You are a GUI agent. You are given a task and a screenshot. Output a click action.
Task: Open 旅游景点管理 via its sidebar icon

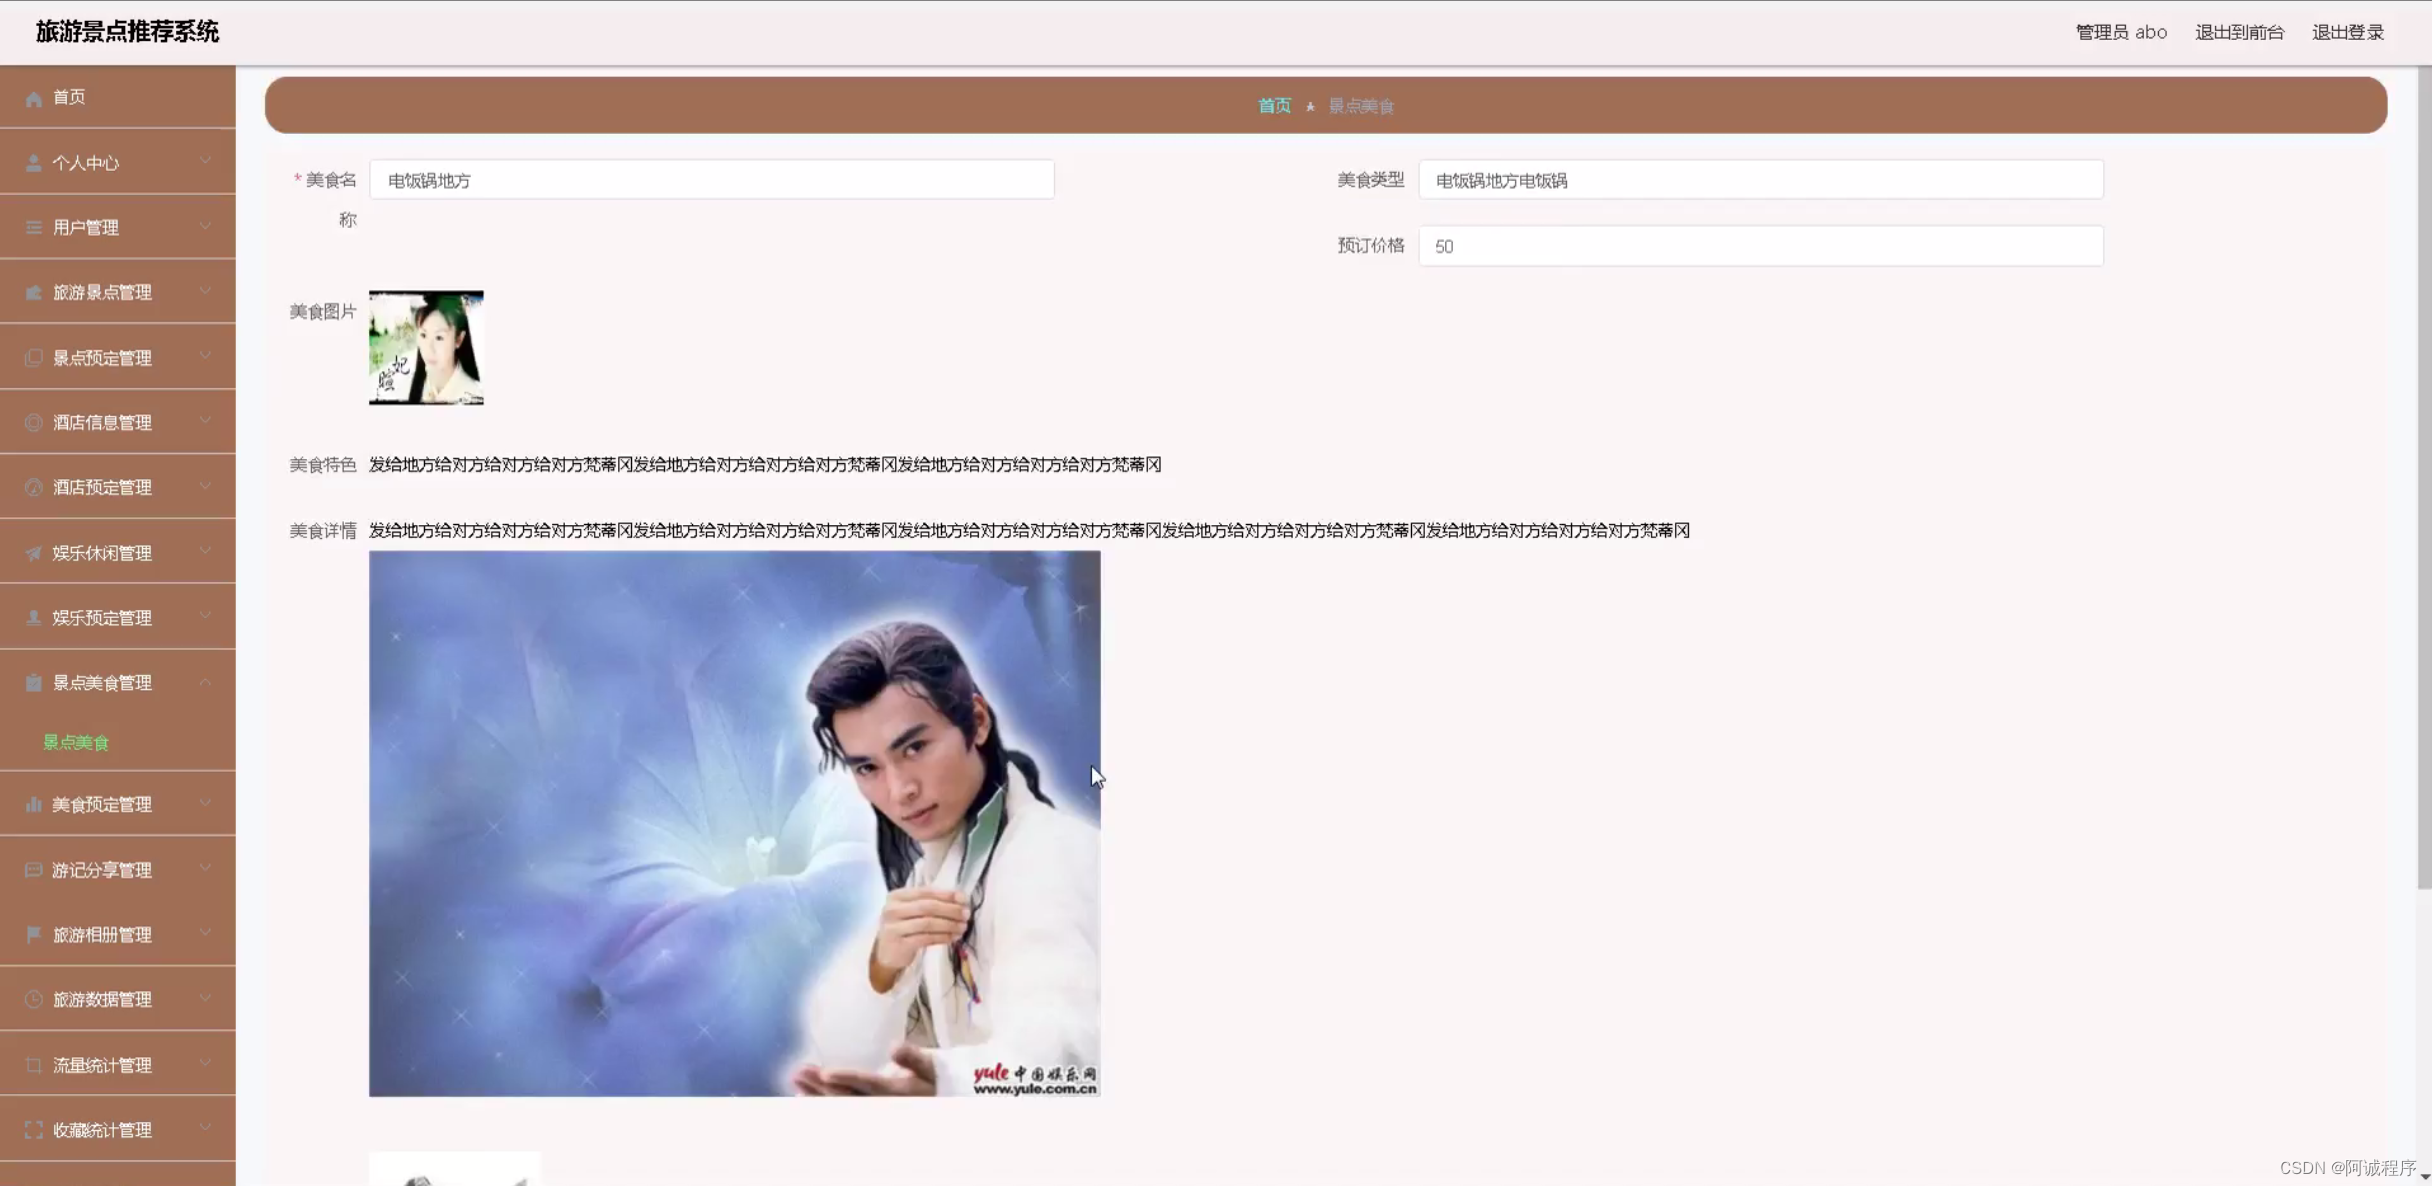click(x=33, y=292)
